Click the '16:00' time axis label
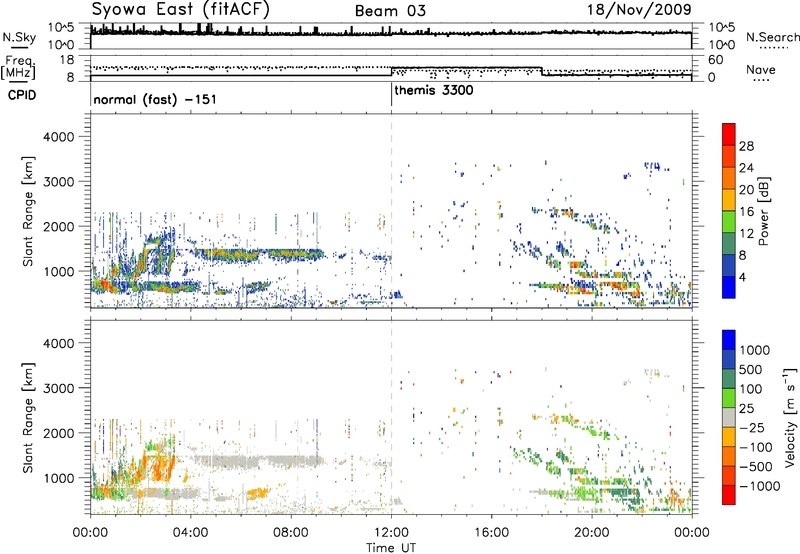Image resolution: width=800 pixels, height=554 pixels. (491, 533)
